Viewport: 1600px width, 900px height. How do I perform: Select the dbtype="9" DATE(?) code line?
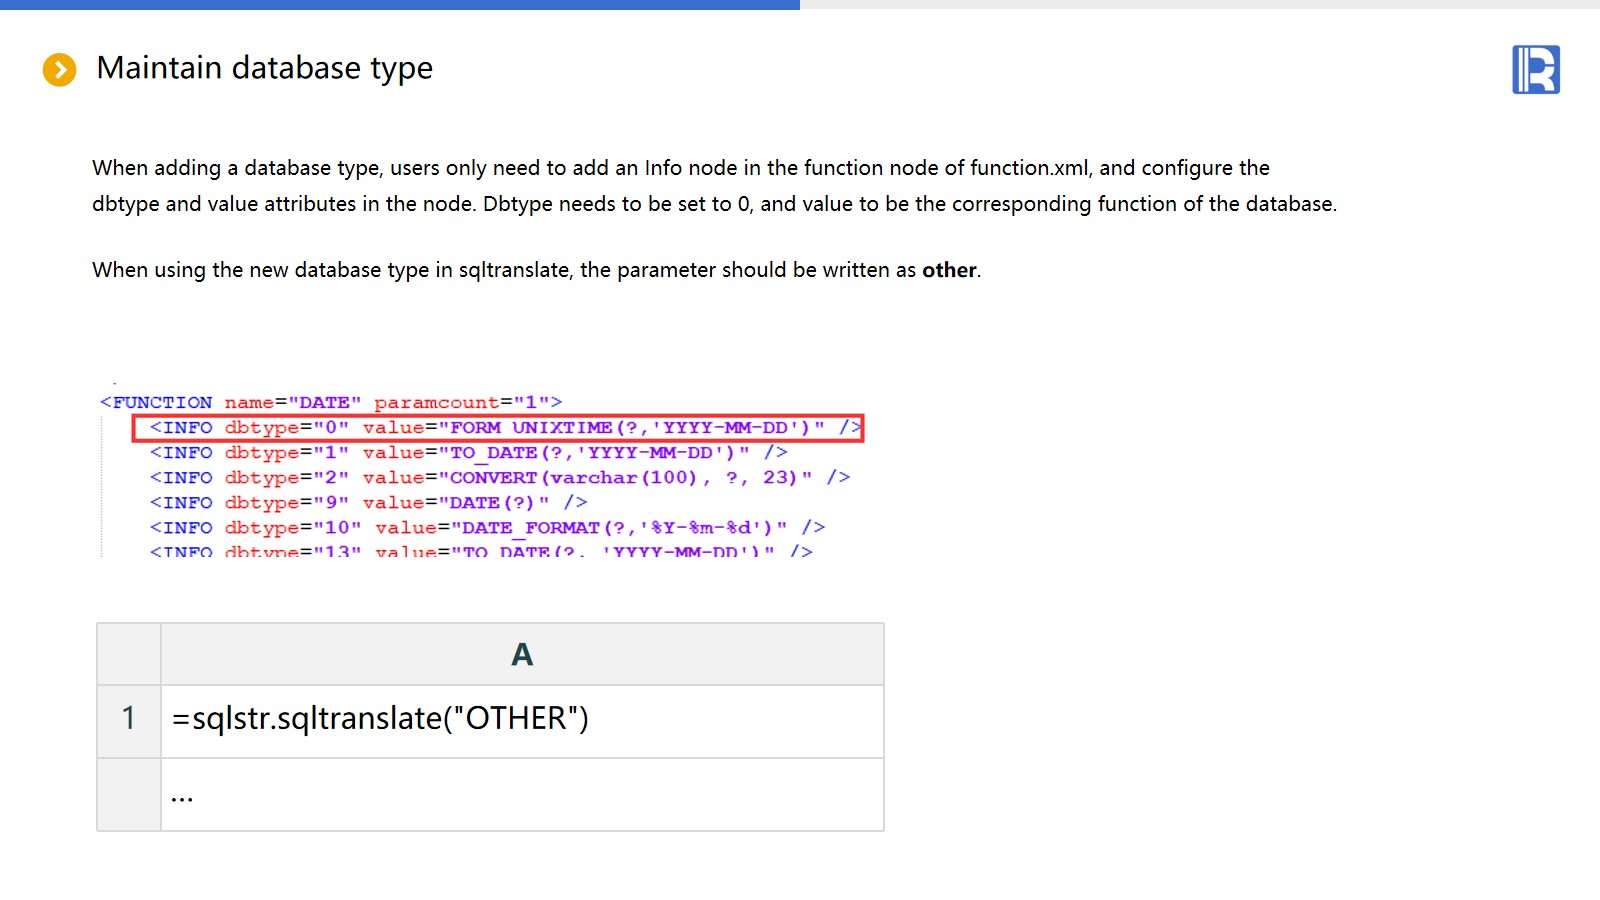368,503
